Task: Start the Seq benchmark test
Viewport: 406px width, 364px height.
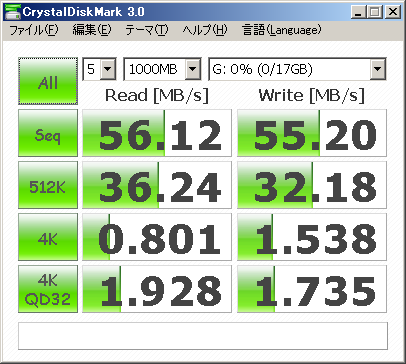Action: tap(48, 133)
